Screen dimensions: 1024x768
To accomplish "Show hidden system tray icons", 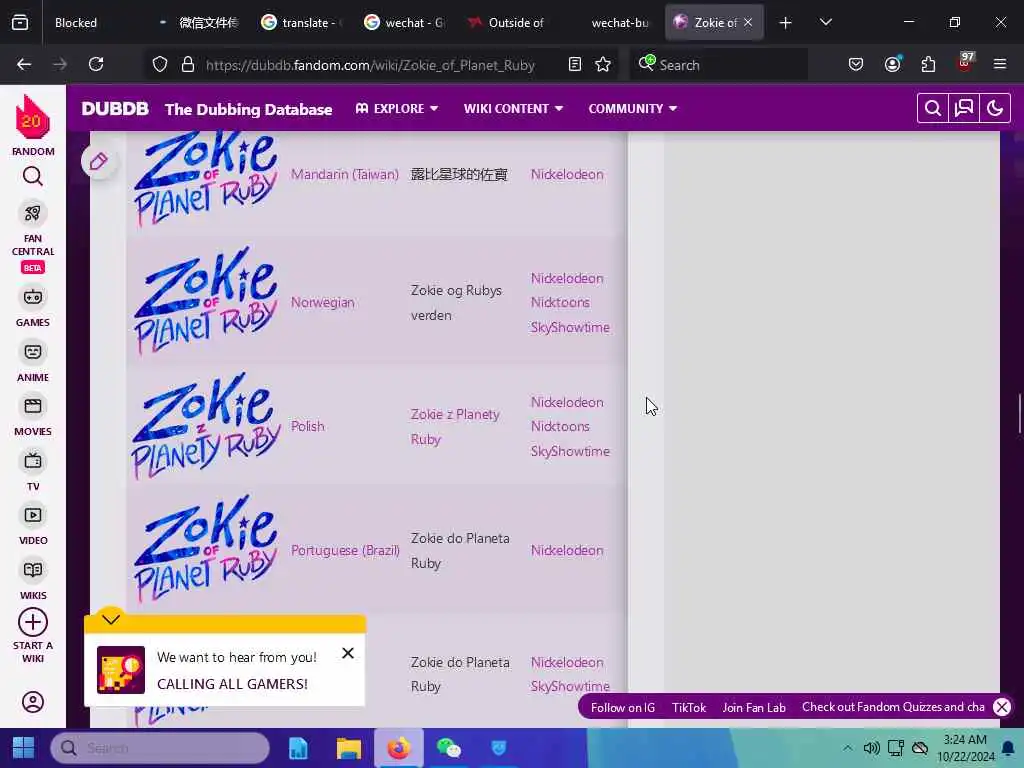I will click(848, 748).
